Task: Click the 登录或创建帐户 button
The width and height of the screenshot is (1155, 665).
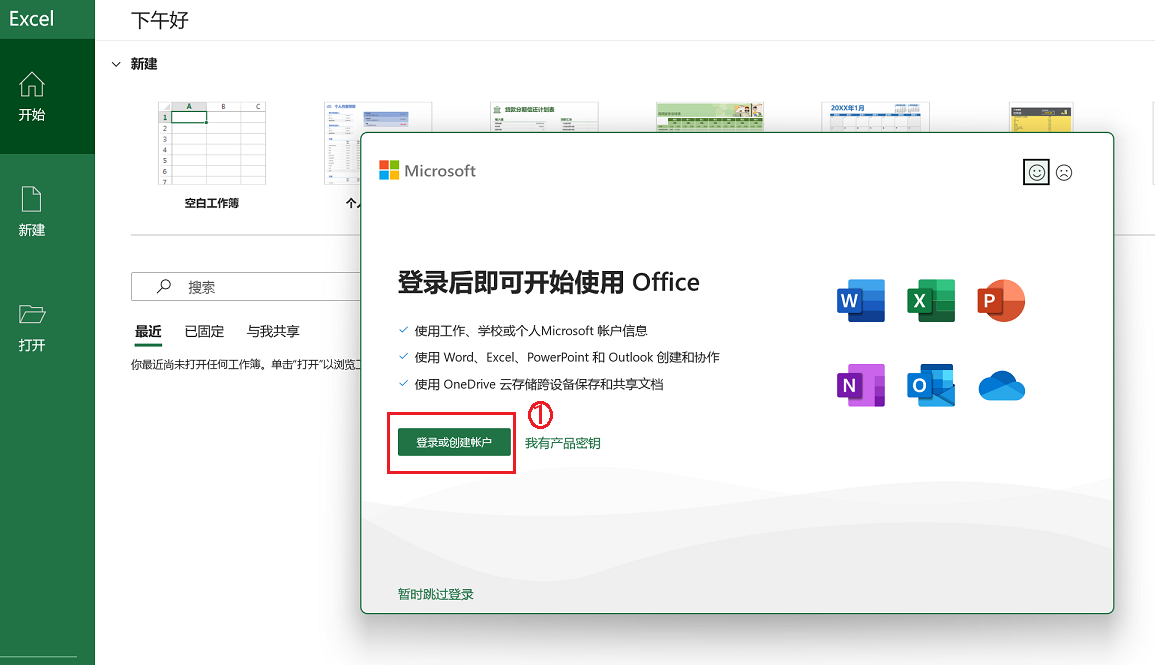Action: pos(454,442)
